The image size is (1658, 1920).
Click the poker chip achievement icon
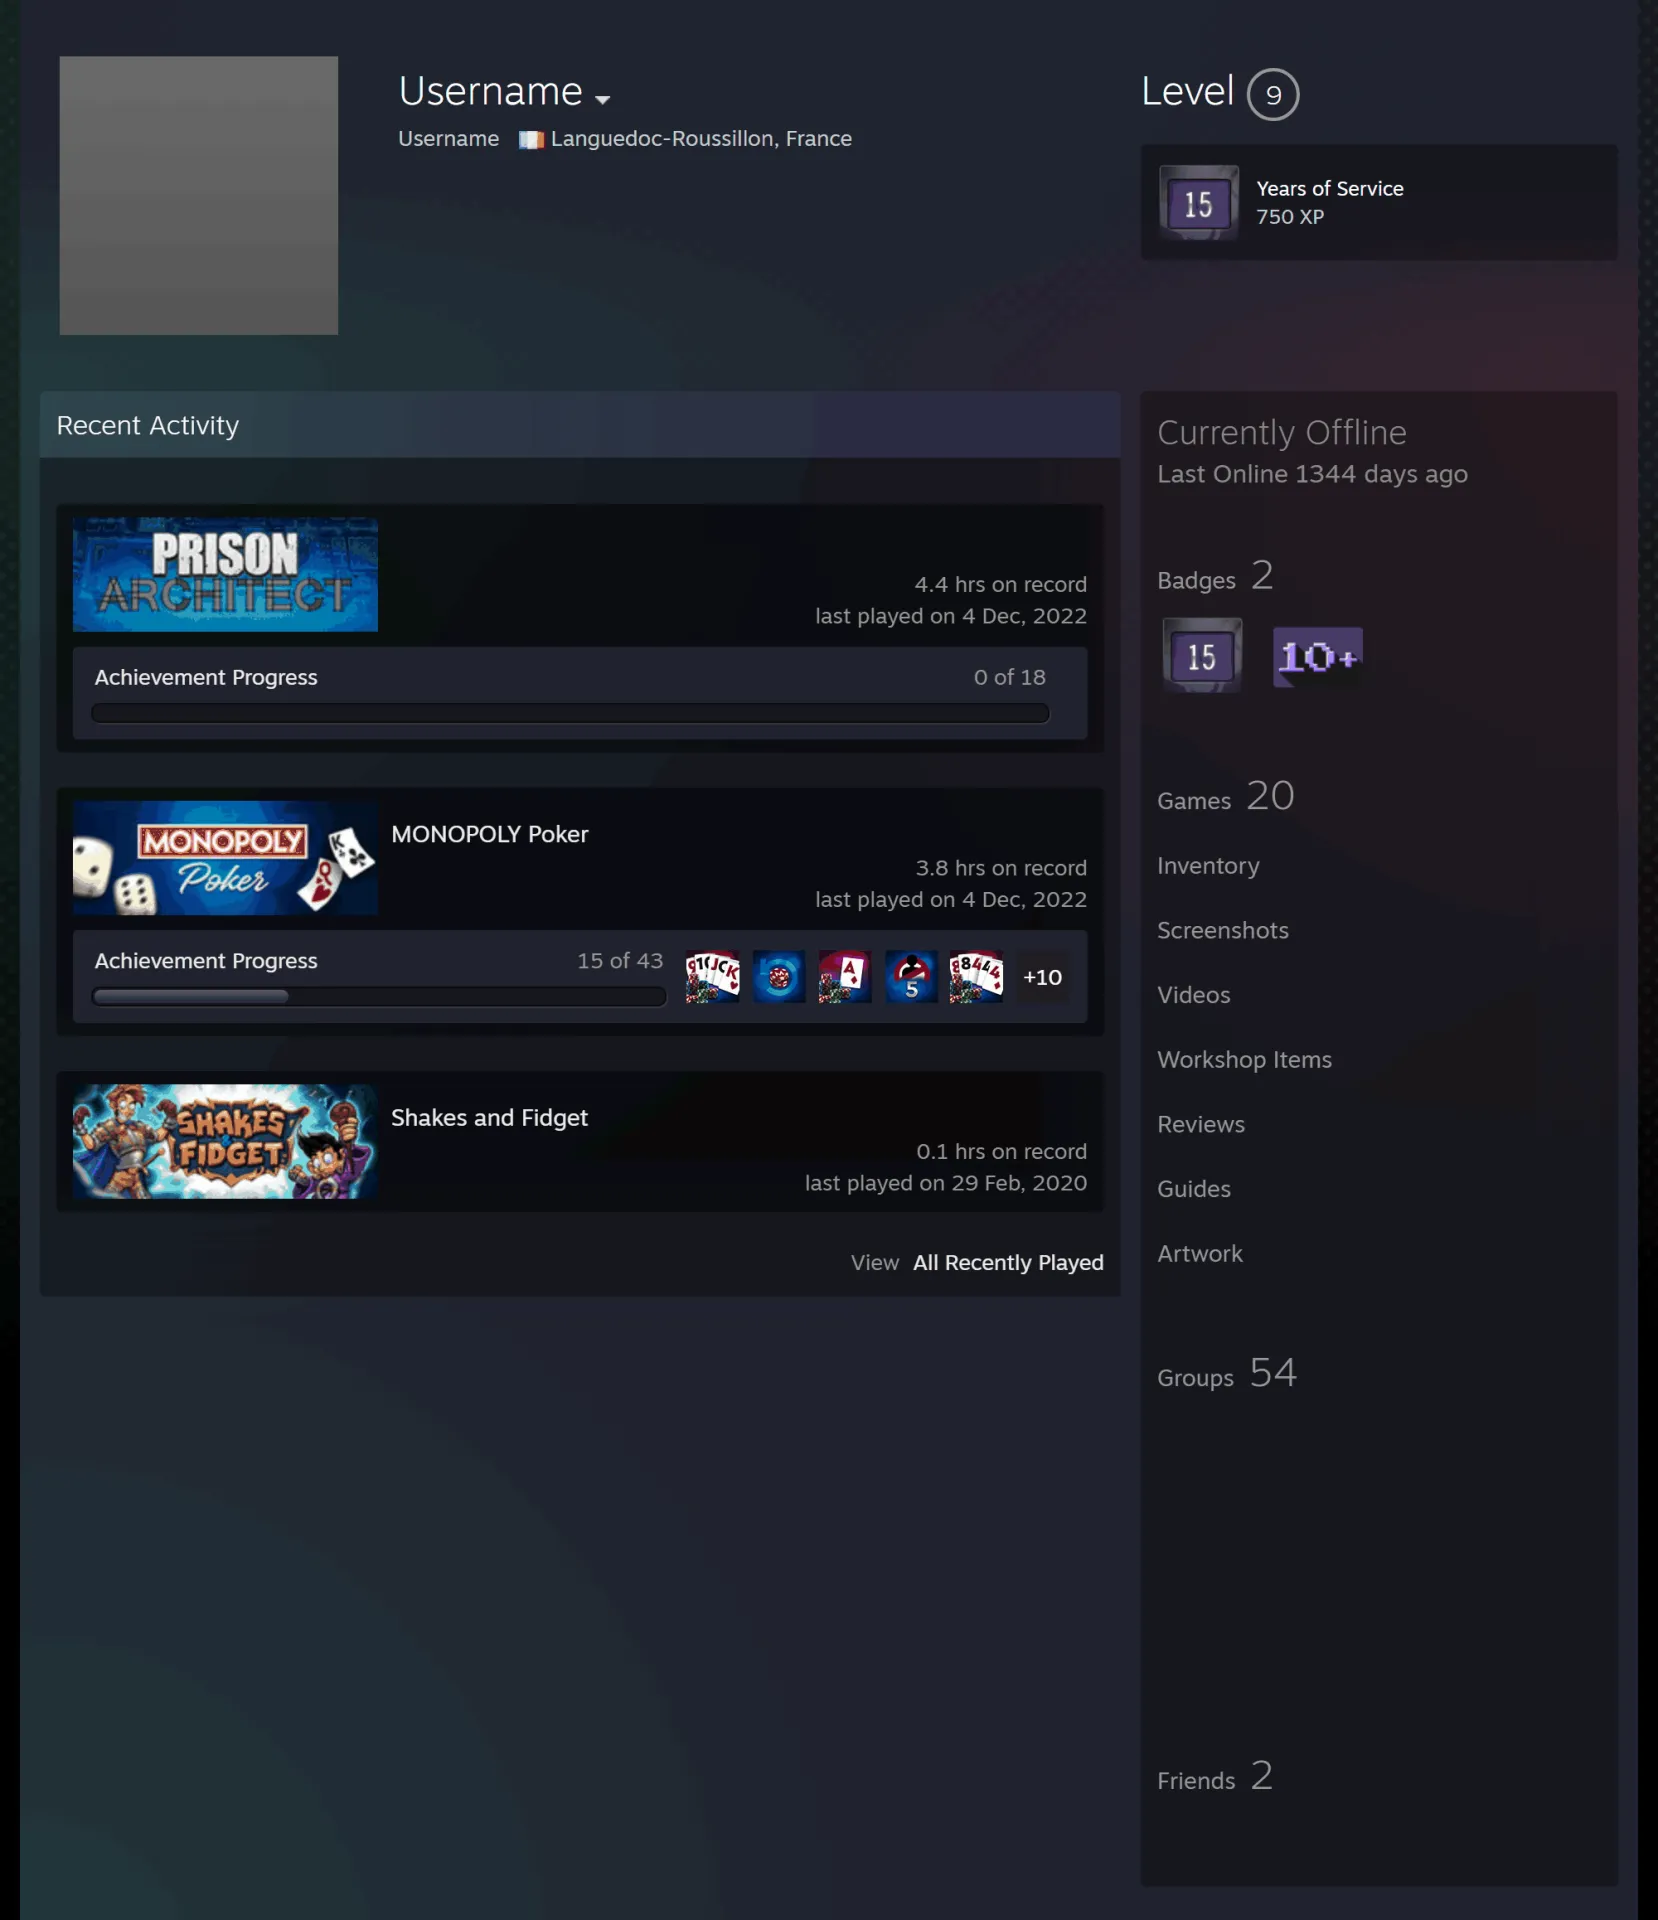pyautogui.click(x=779, y=977)
